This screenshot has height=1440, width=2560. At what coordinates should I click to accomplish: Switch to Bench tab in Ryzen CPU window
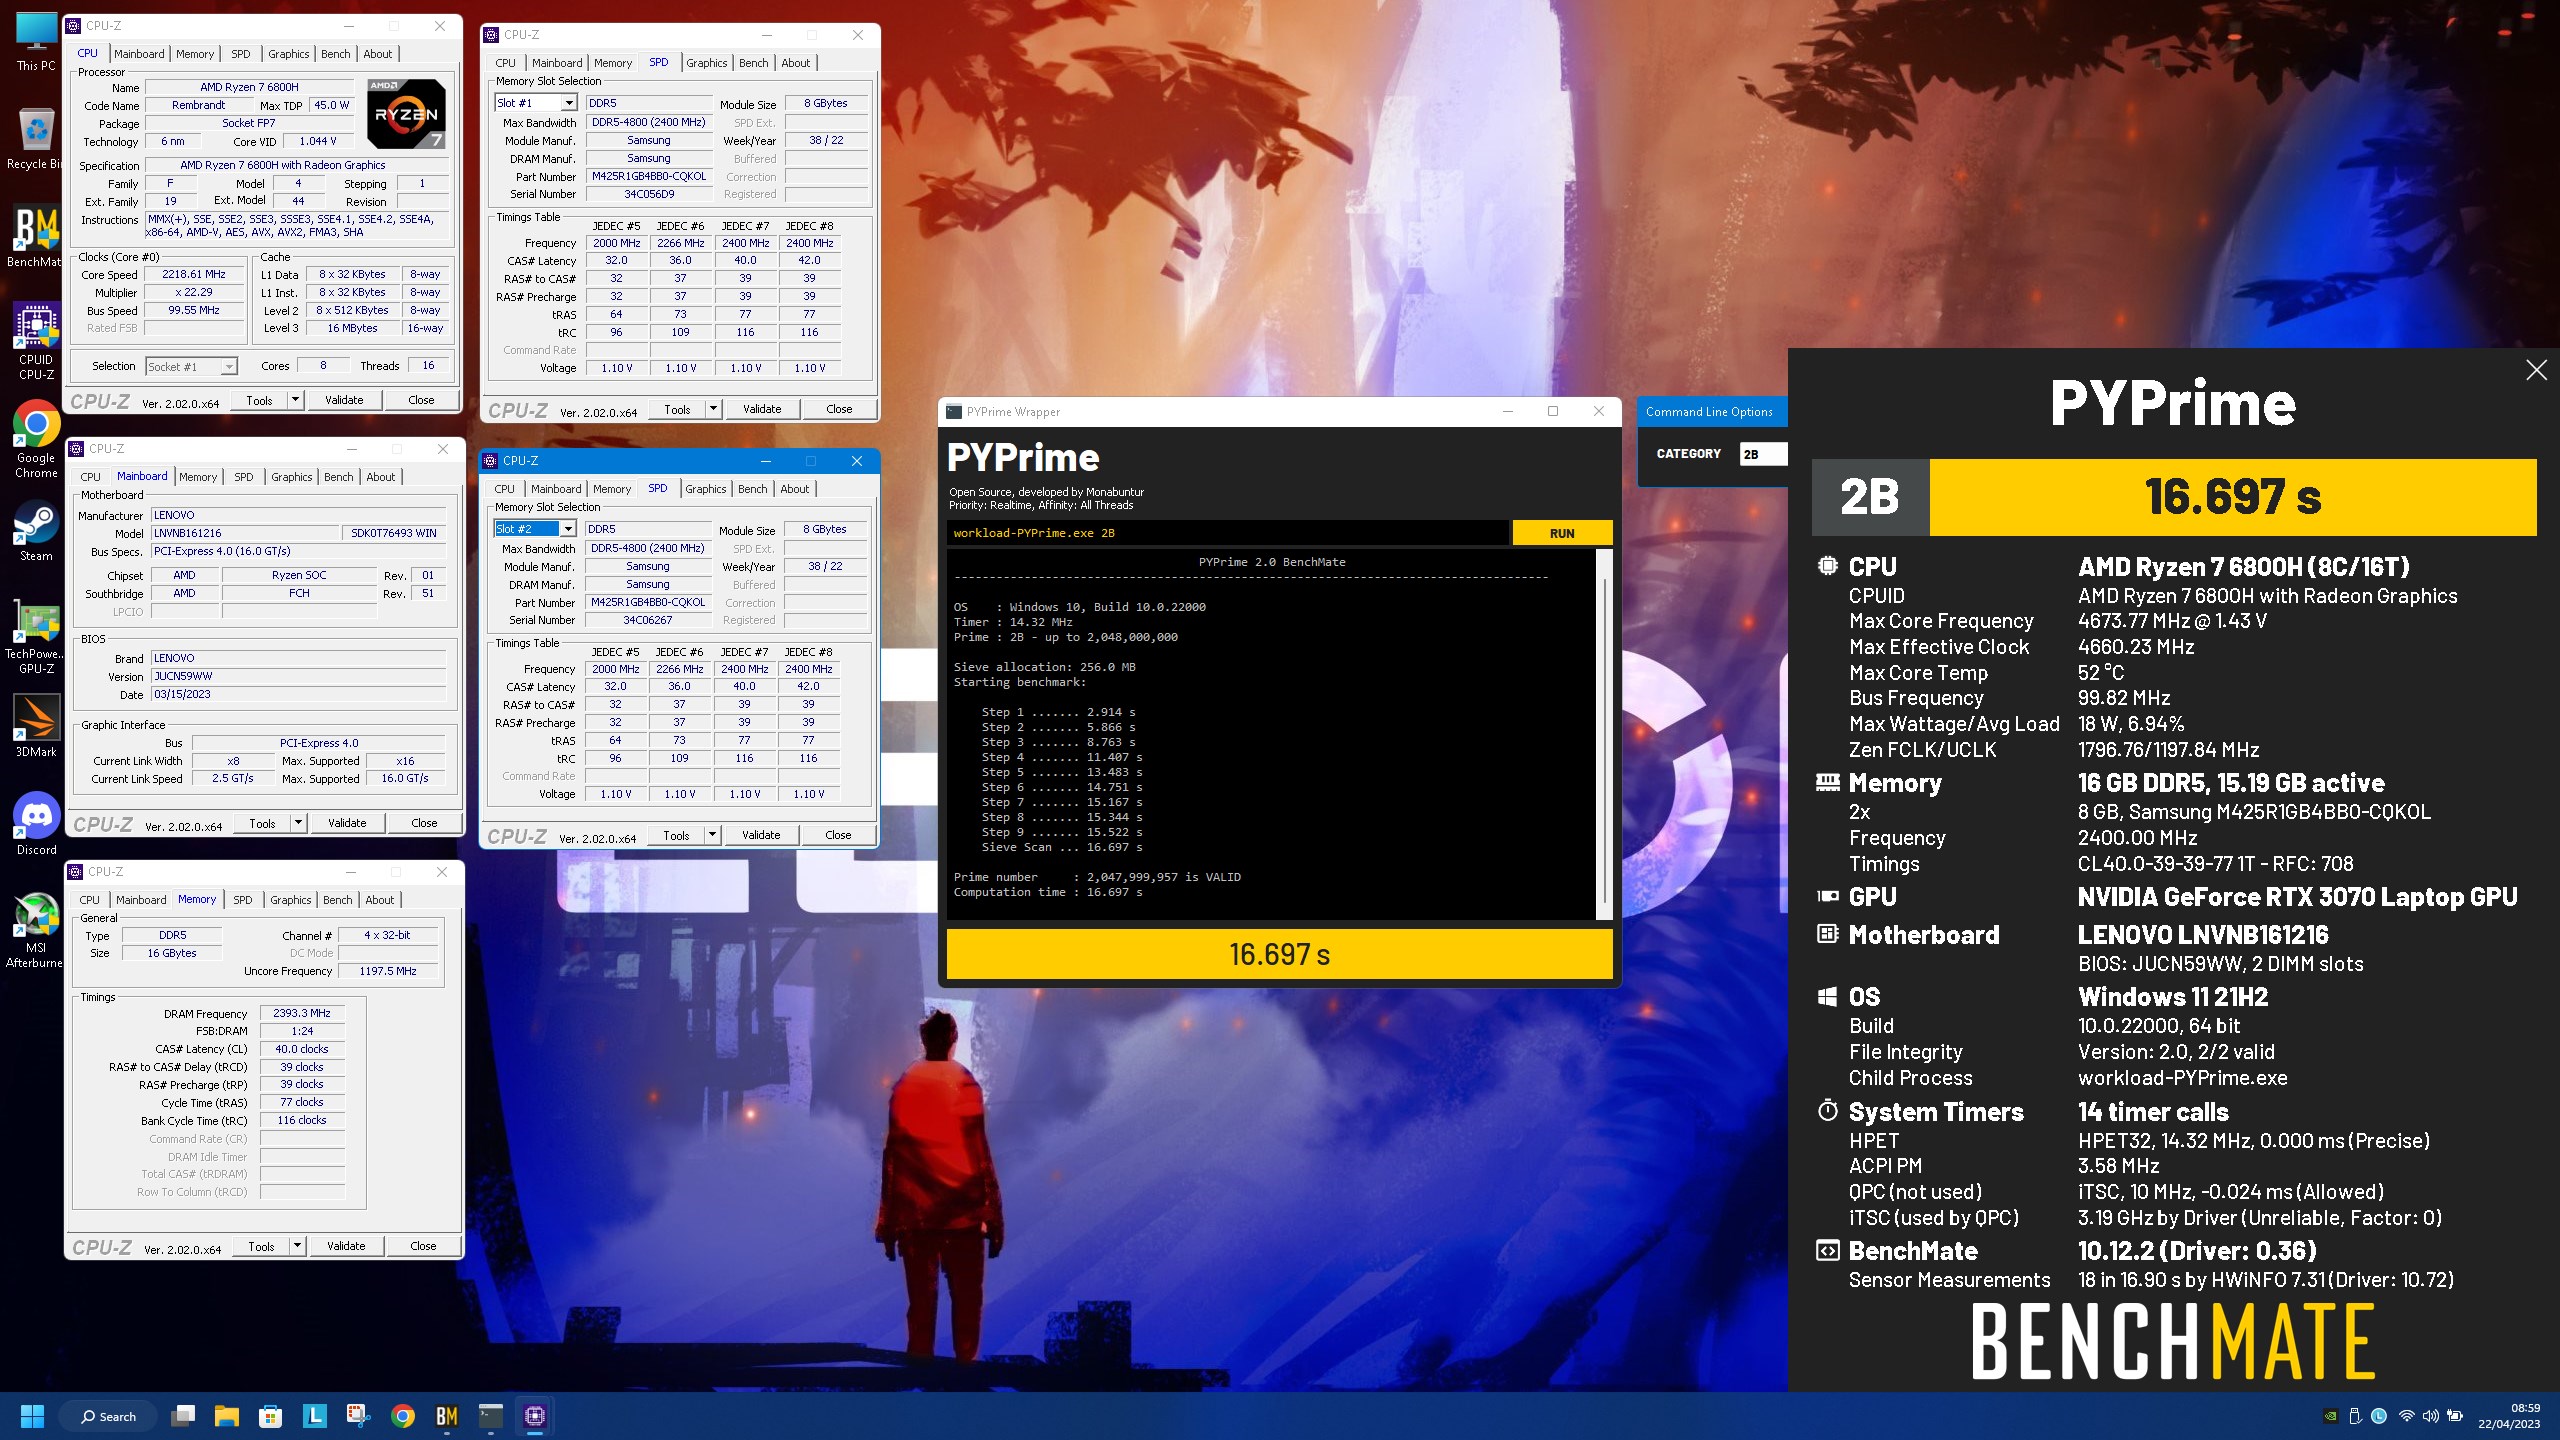pos(335,54)
